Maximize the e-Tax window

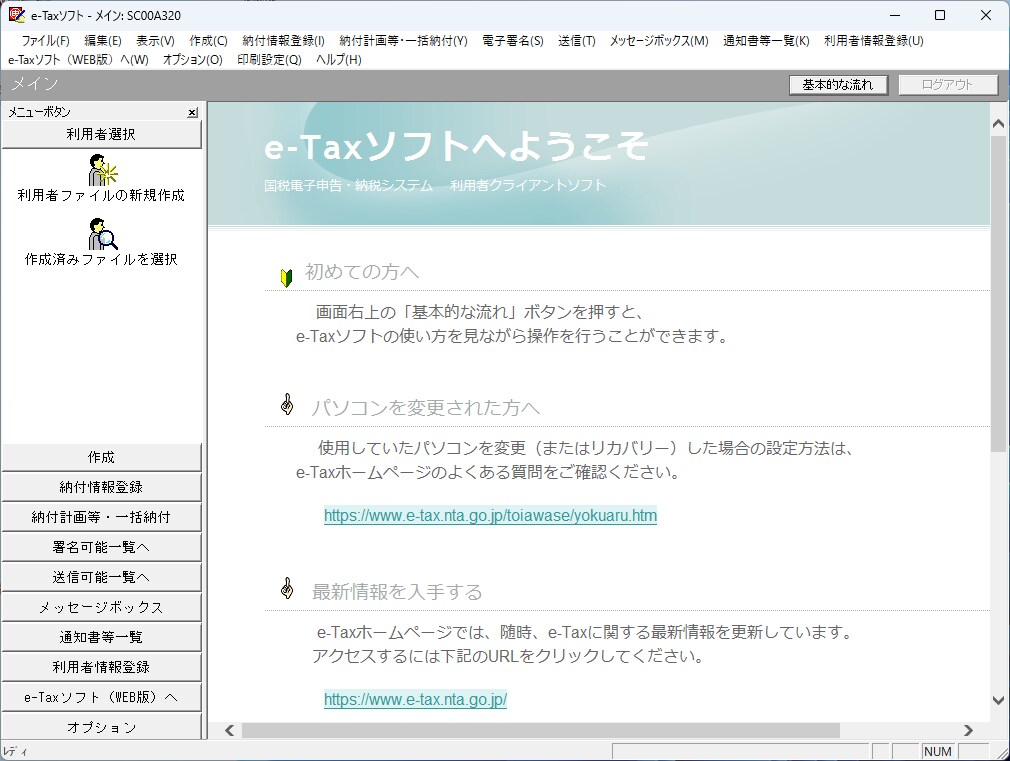(x=940, y=15)
